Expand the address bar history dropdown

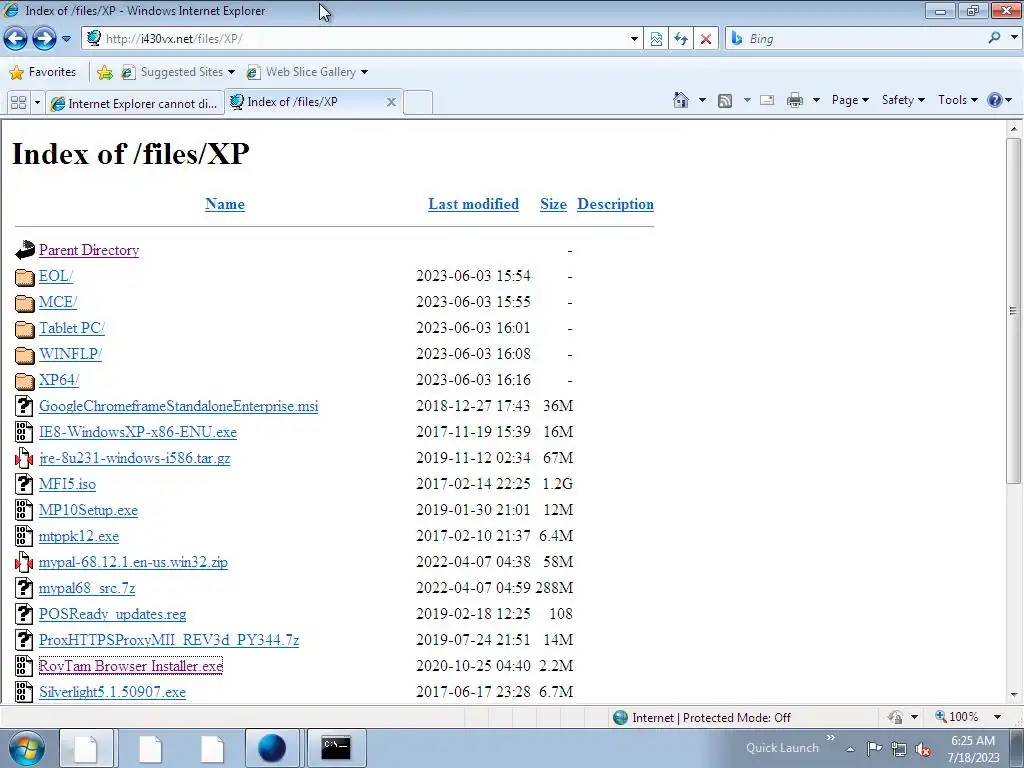634,39
